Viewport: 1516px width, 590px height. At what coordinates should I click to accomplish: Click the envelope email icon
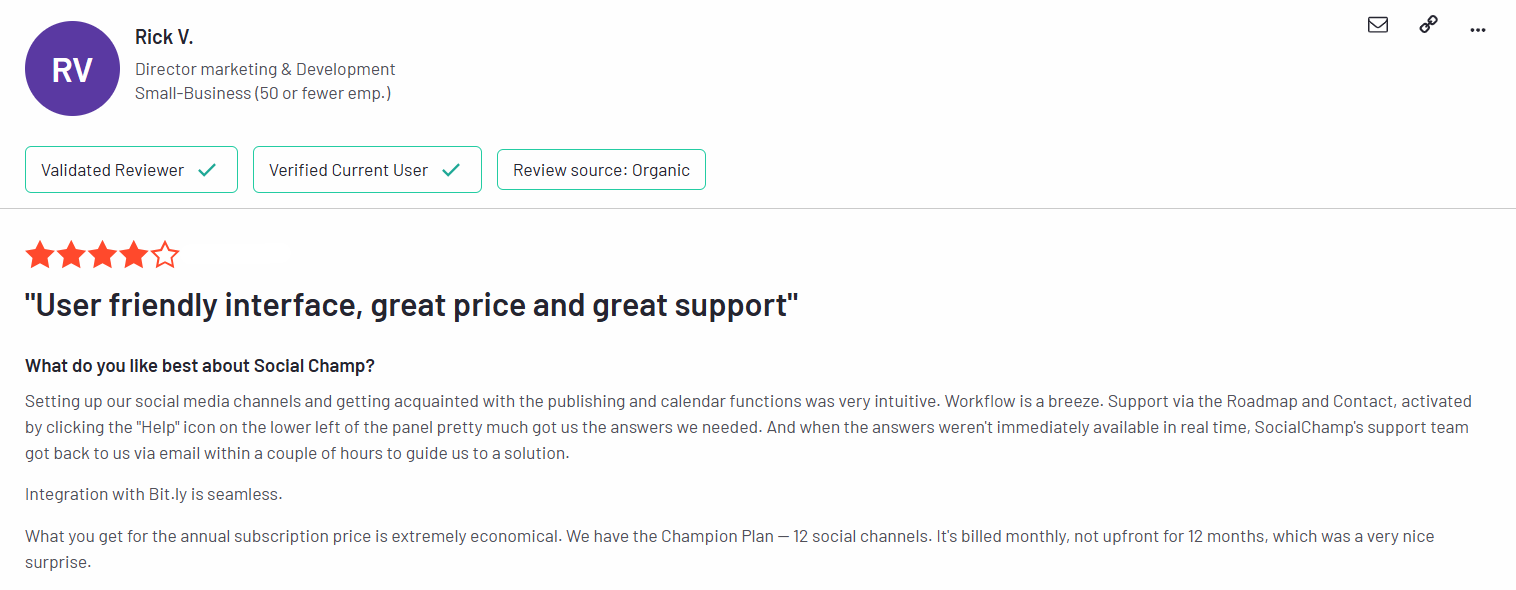coord(1378,25)
